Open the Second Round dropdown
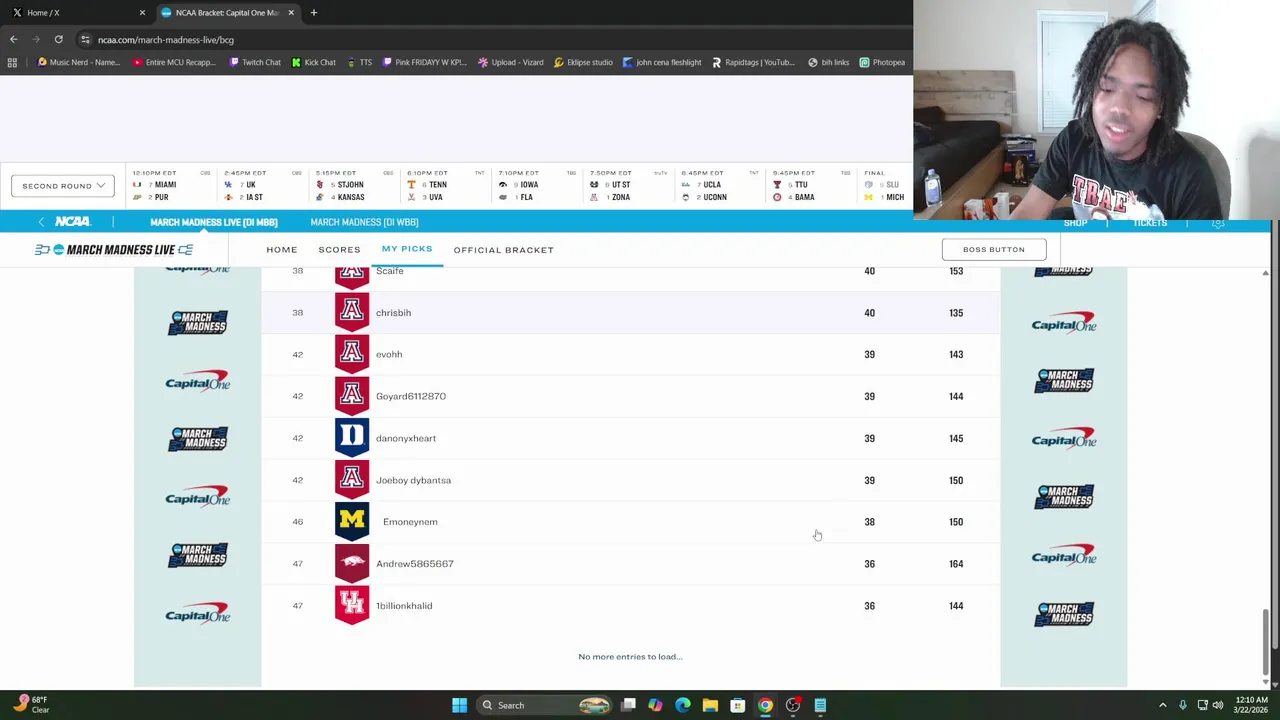Image resolution: width=1280 pixels, height=720 pixels. coord(62,186)
